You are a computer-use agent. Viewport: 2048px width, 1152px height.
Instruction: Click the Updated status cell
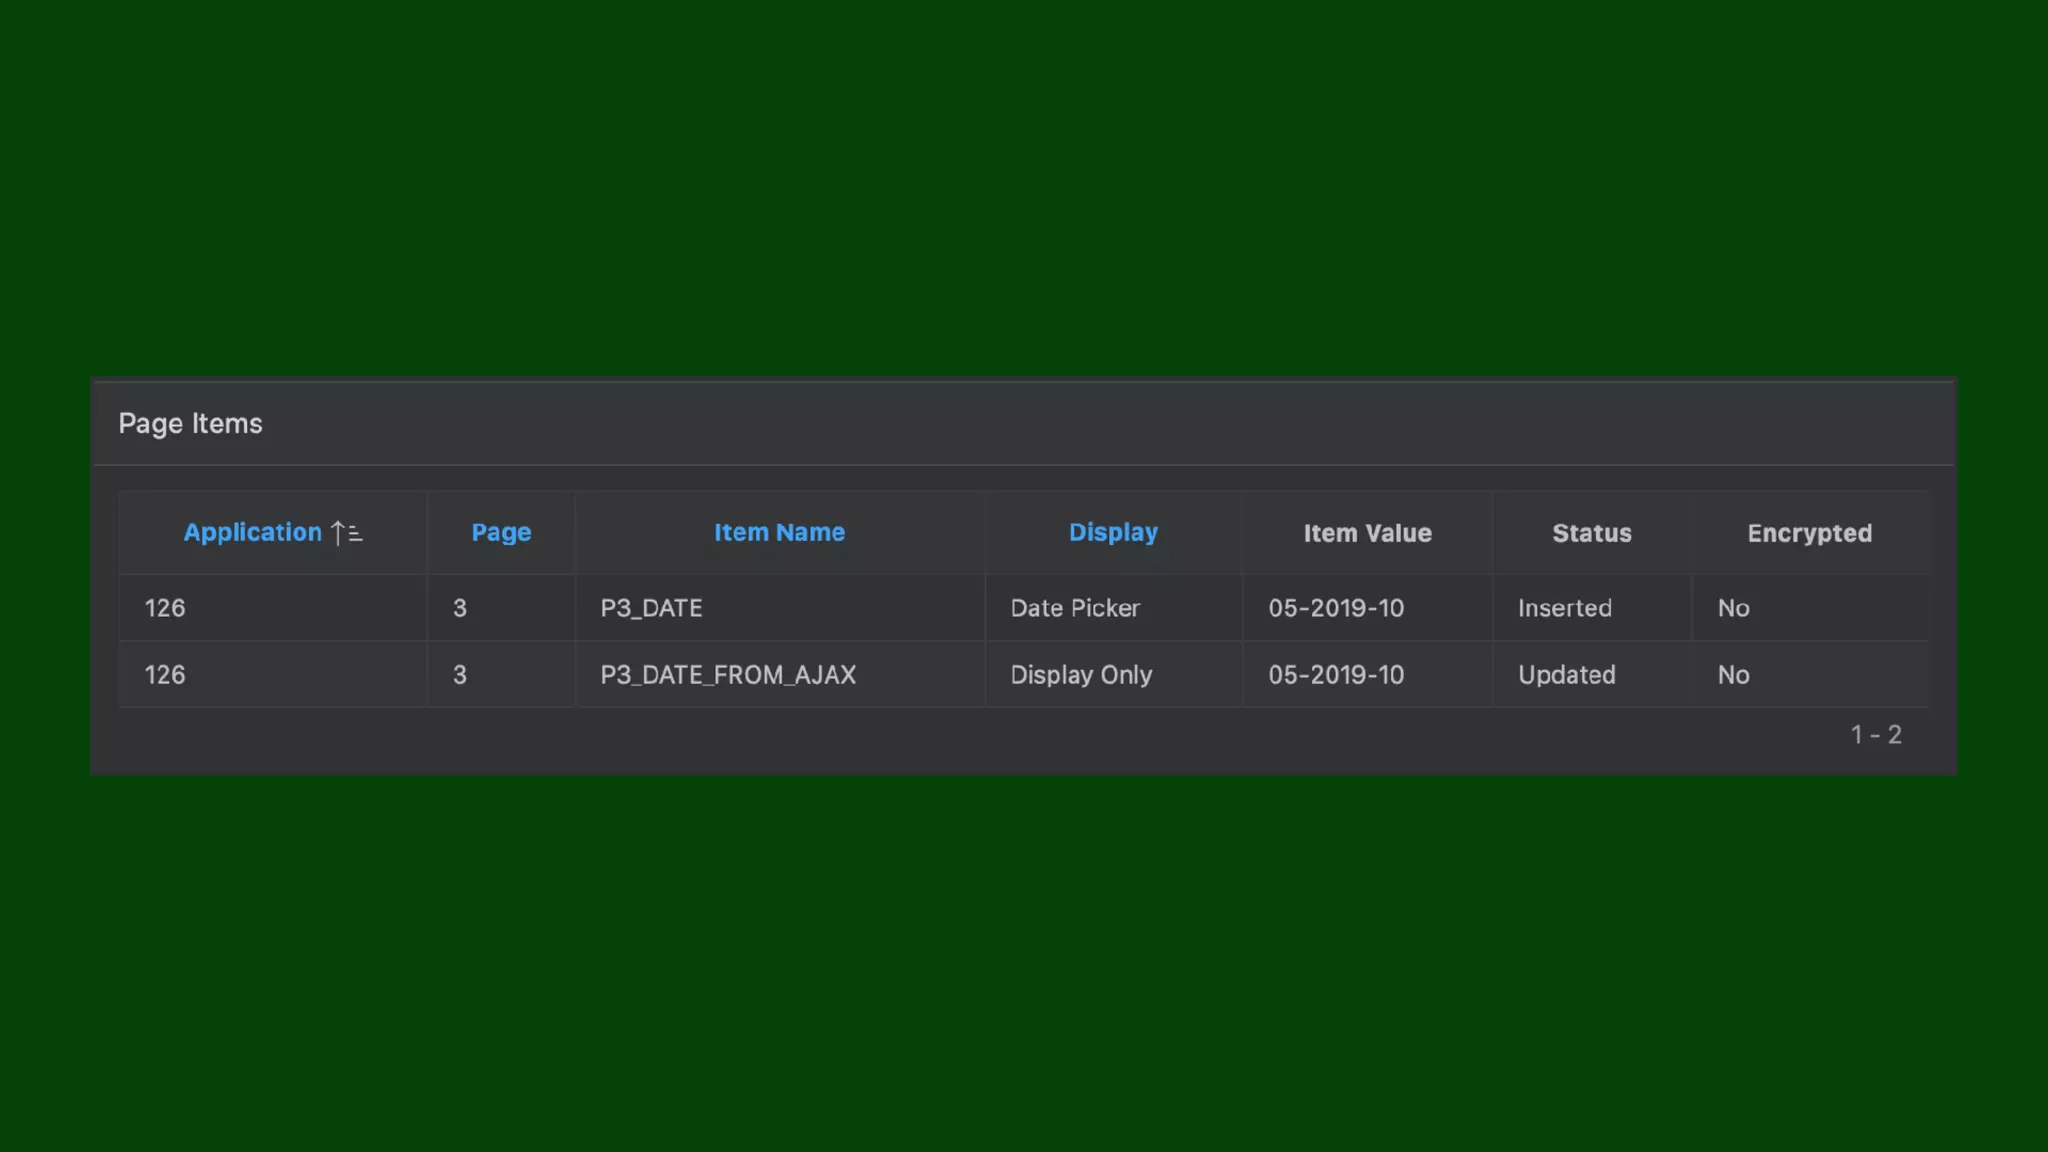pyautogui.click(x=1566, y=675)
